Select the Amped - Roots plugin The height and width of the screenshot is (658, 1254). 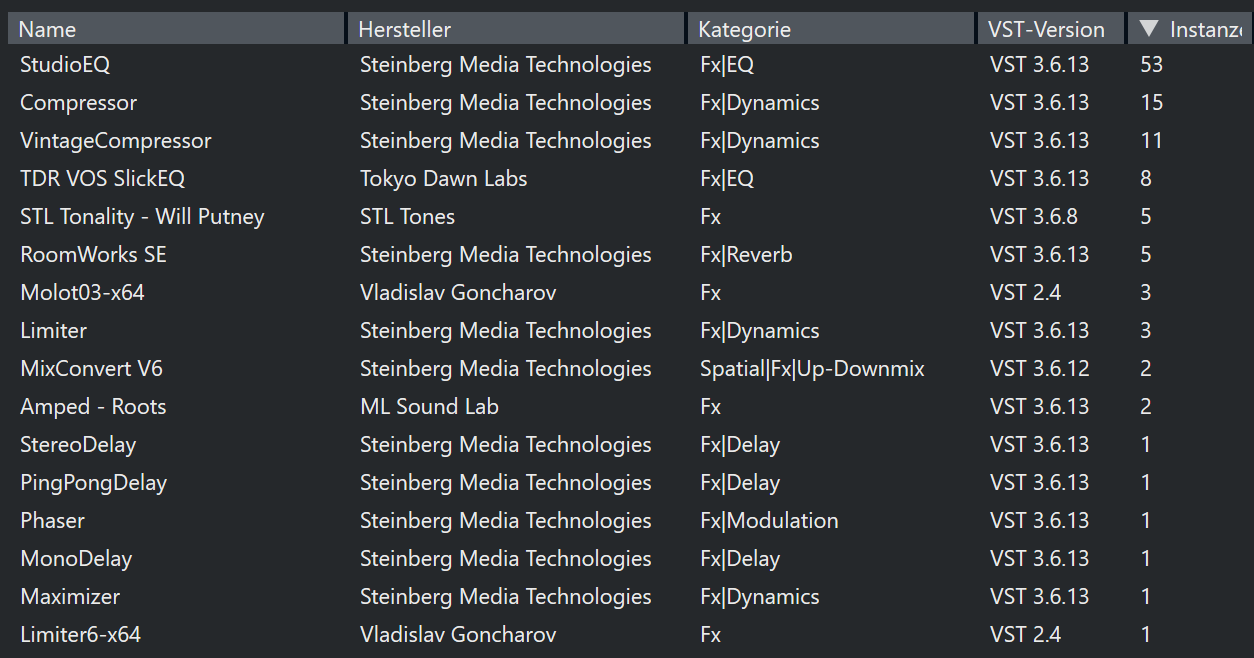coord(93,407)
